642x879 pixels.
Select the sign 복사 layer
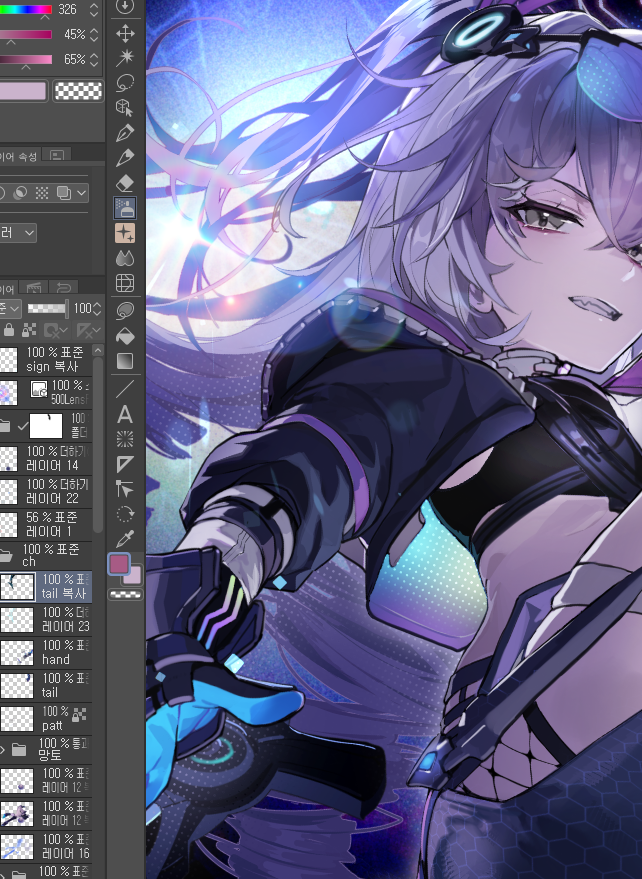pos(45,359)
